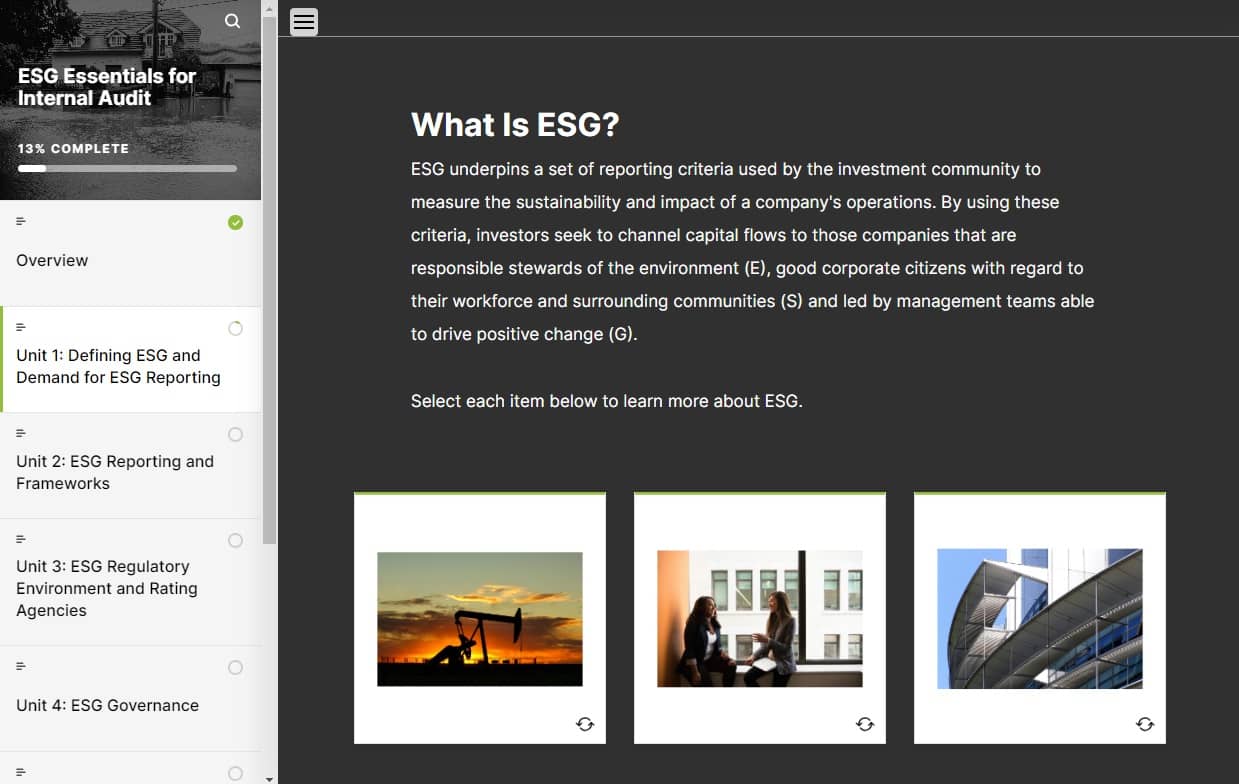The width and height of the screenshot is (1239, 784).
Task: Click the ESG Essentials for Internal Audit course title
Action: pyautogui.click(x=107, y=87)
